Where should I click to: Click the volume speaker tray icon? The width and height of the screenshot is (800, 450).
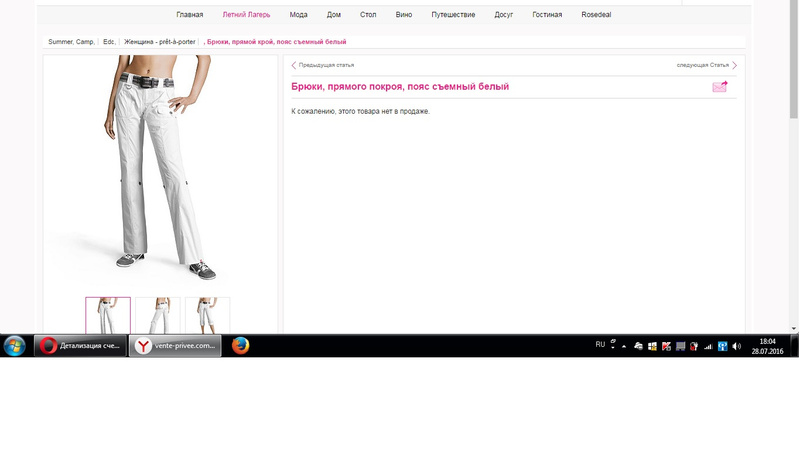736,346
